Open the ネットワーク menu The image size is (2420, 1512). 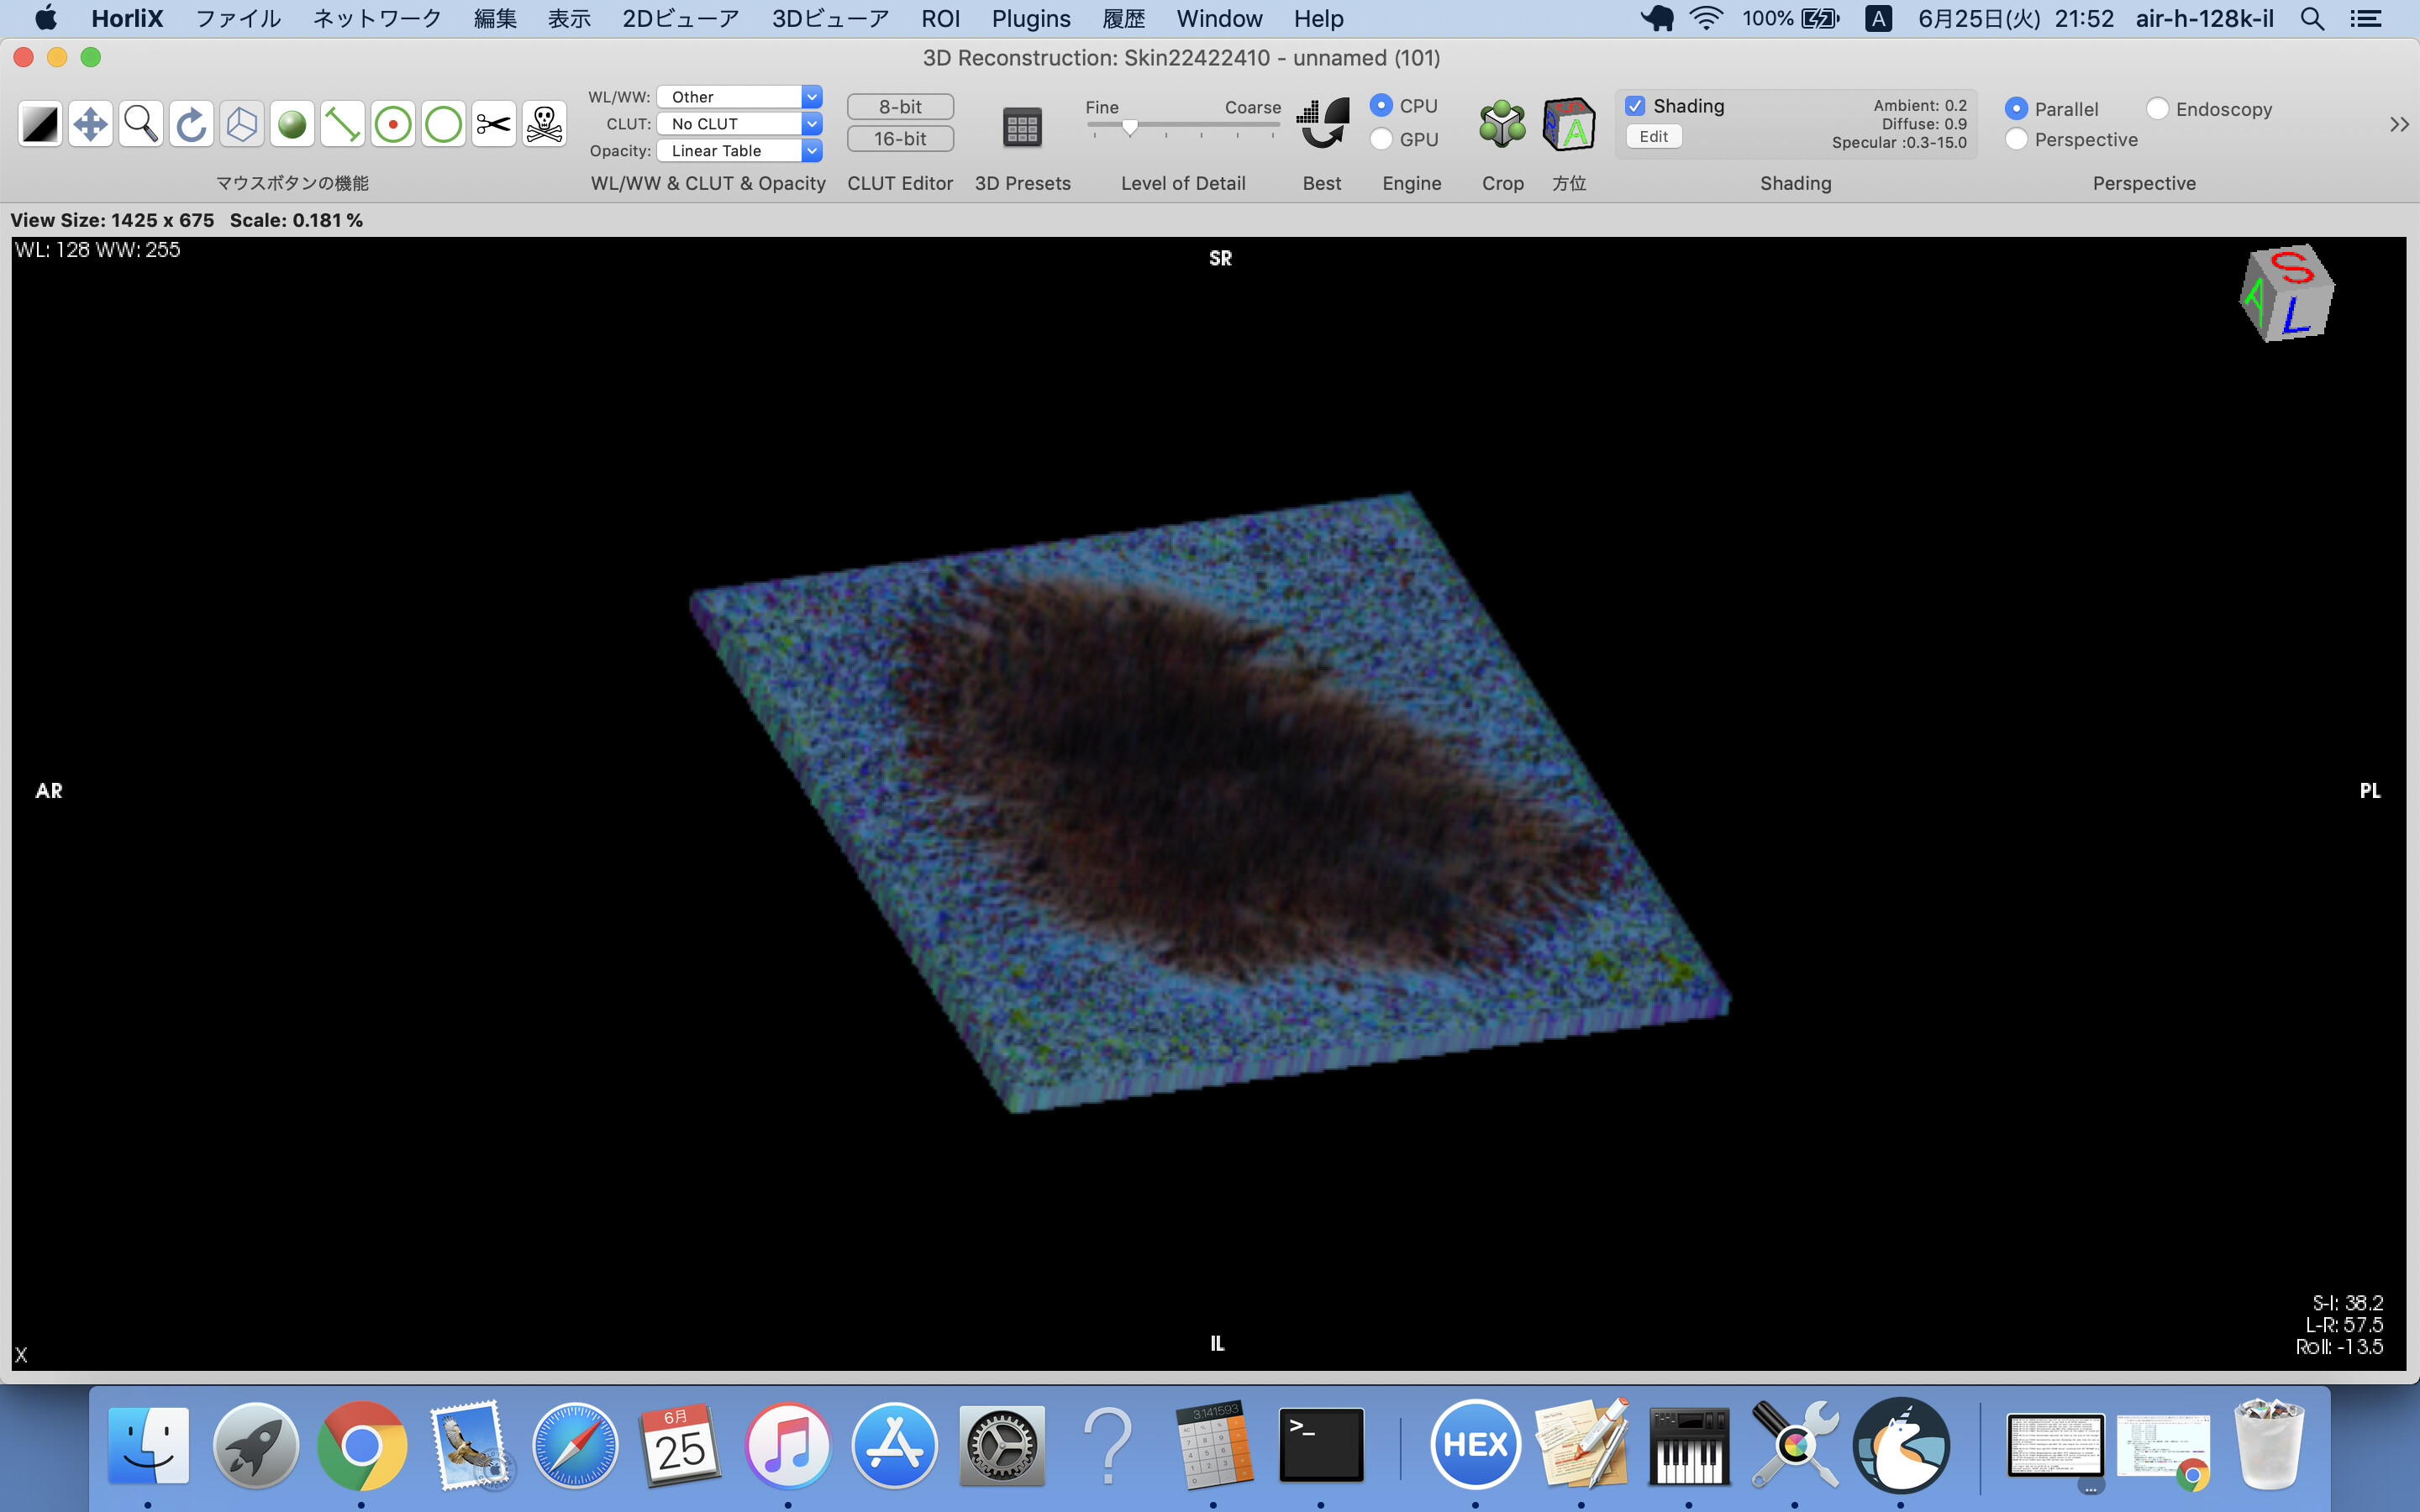pyautogui.click(x=377, y=19)
